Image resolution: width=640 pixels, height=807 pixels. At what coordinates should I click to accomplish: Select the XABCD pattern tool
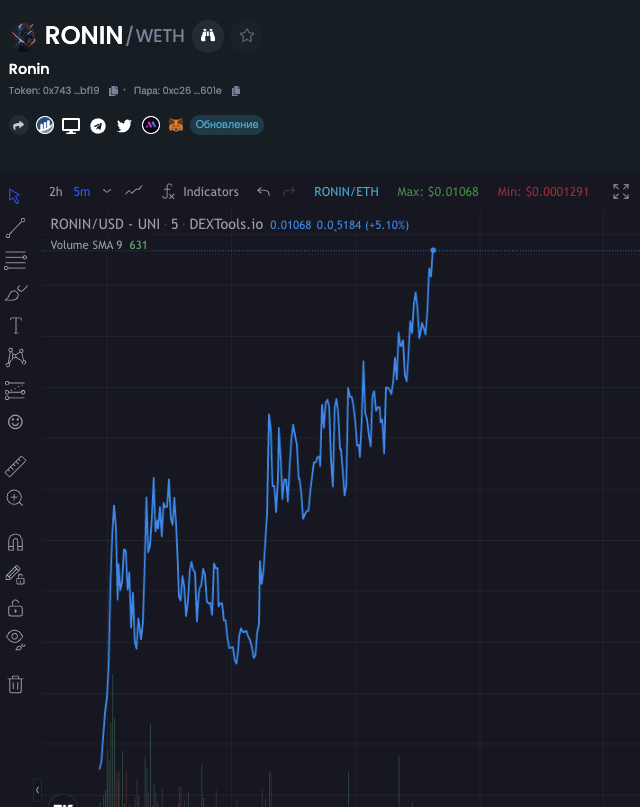16,357
